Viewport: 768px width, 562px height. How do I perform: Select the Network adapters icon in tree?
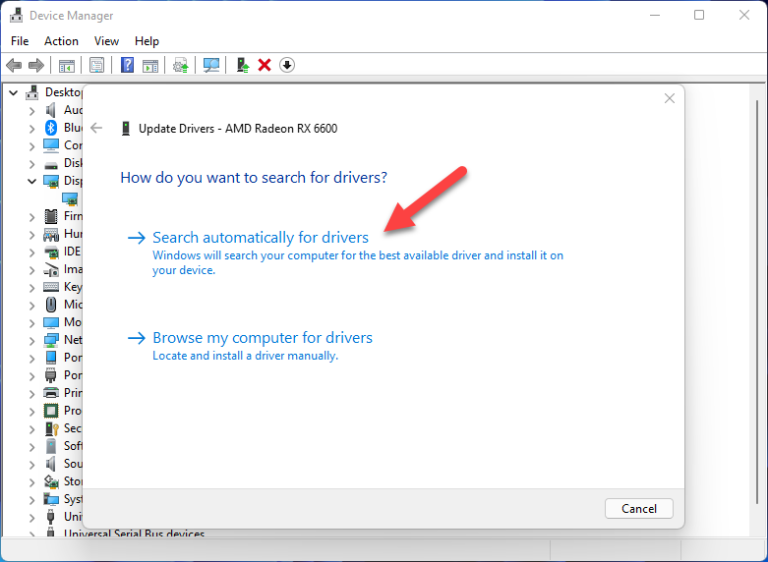tap(51, 340)
